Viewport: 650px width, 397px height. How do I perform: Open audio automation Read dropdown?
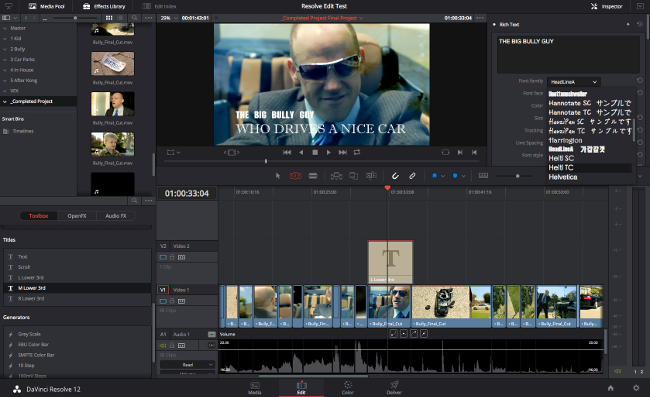coord(187,365)
